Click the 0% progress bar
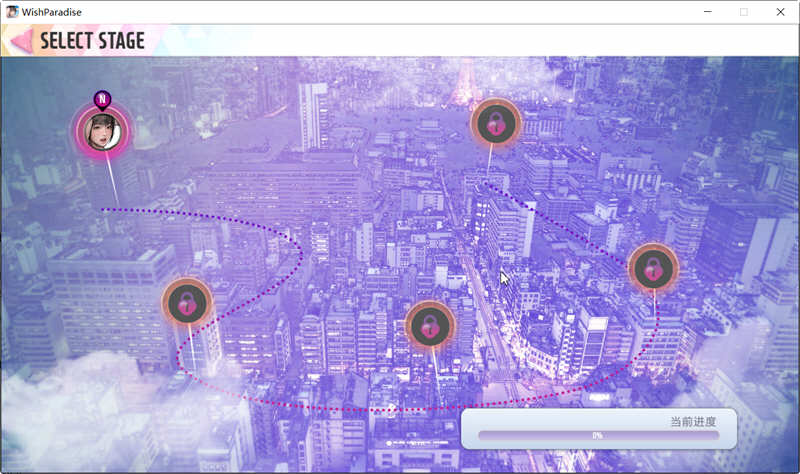This screenshot has height=474, width=800. [x=597, y=436]
